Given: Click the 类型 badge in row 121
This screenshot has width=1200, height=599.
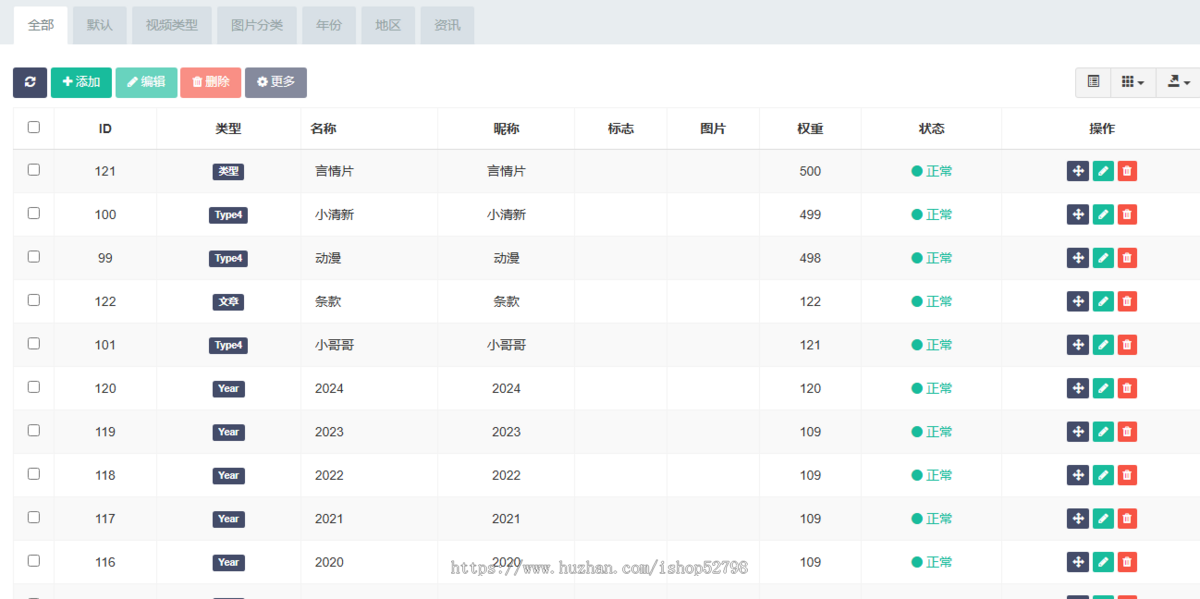Looking at the screenshot, I should click(x=228, y=171).
